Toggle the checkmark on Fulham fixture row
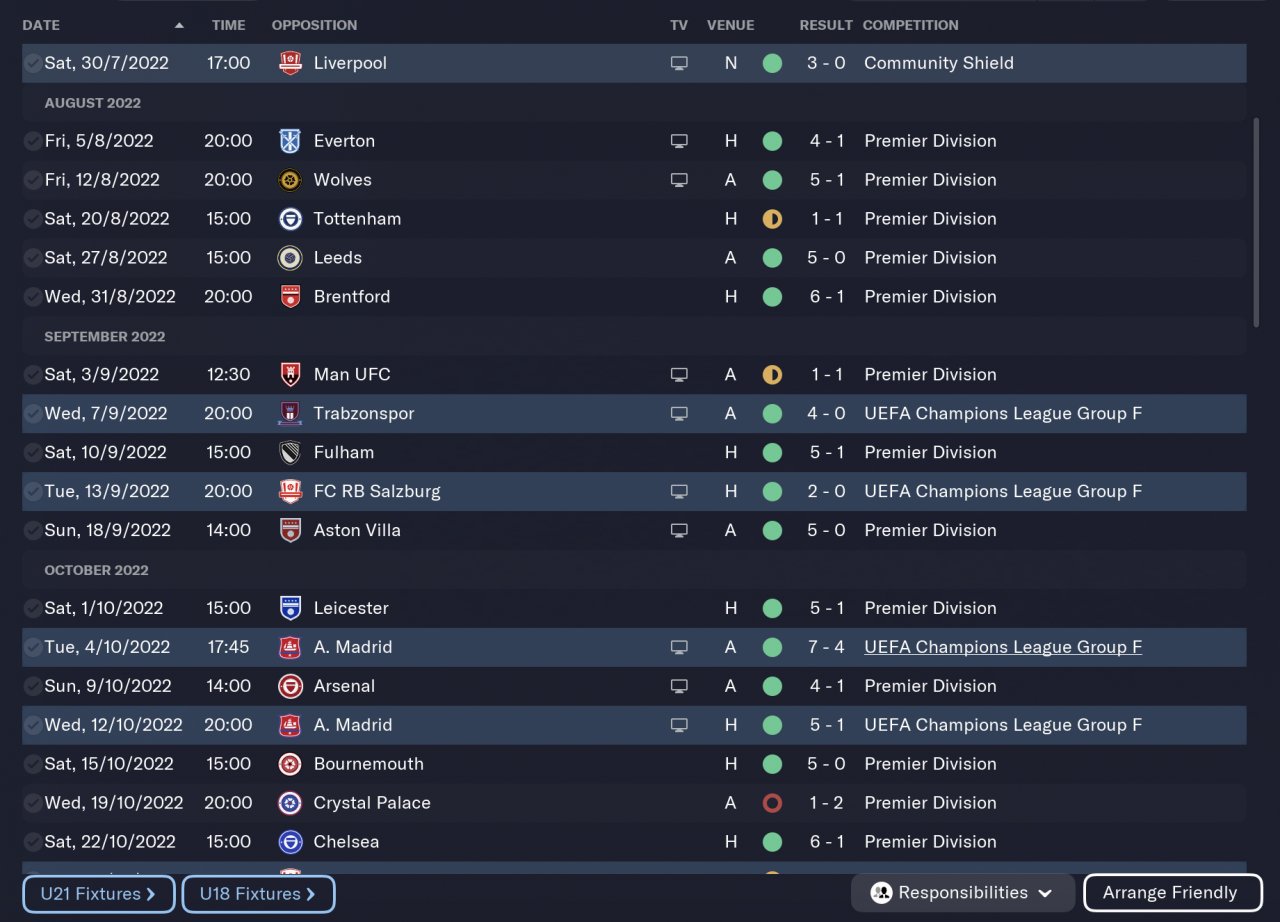 pos(33,452)
